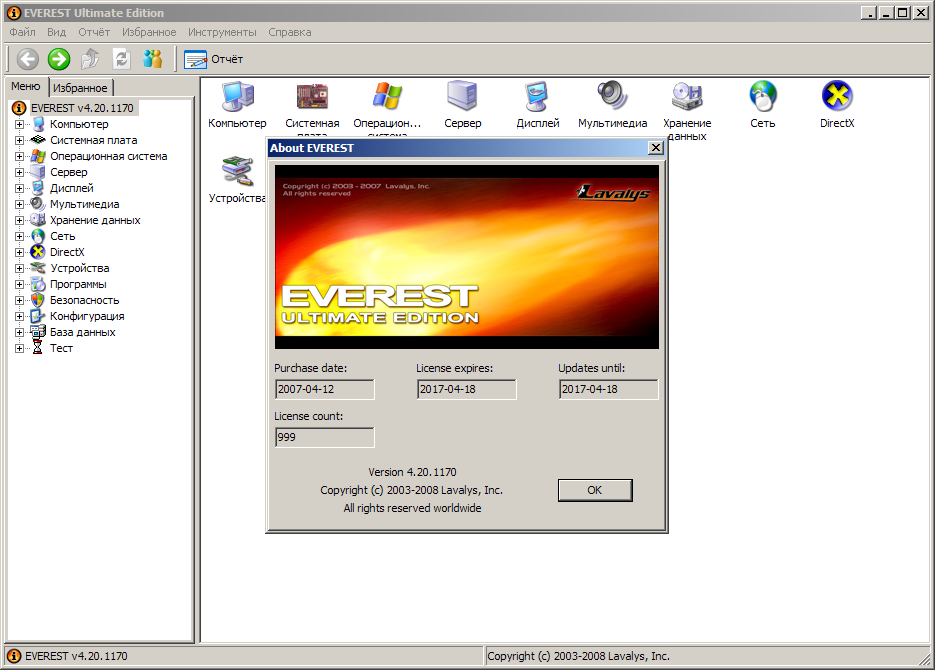935x670 pixels.
Task: Switch to the Избранное tab
Action: 80,88
